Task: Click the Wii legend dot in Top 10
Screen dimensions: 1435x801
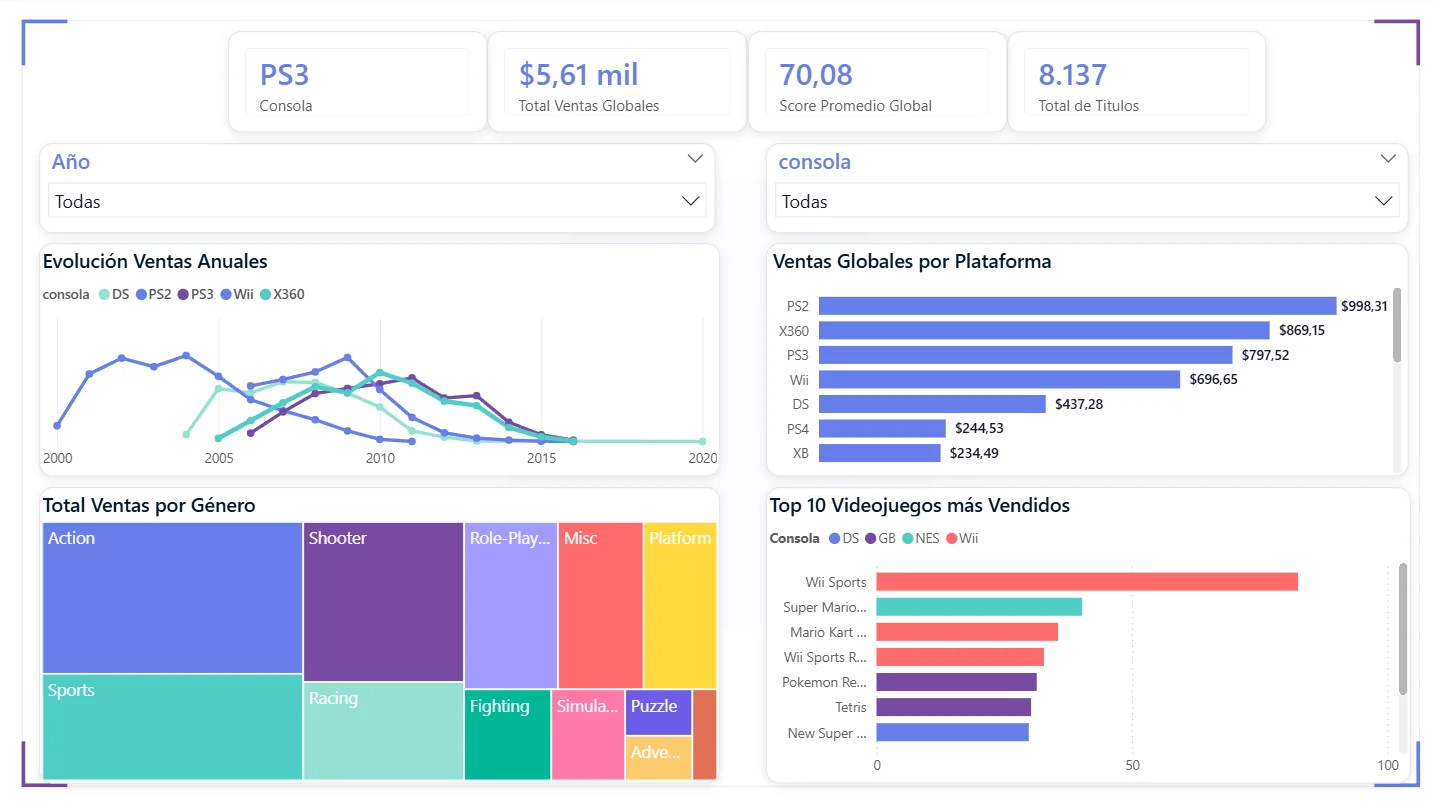Action: tap(950, 539)
